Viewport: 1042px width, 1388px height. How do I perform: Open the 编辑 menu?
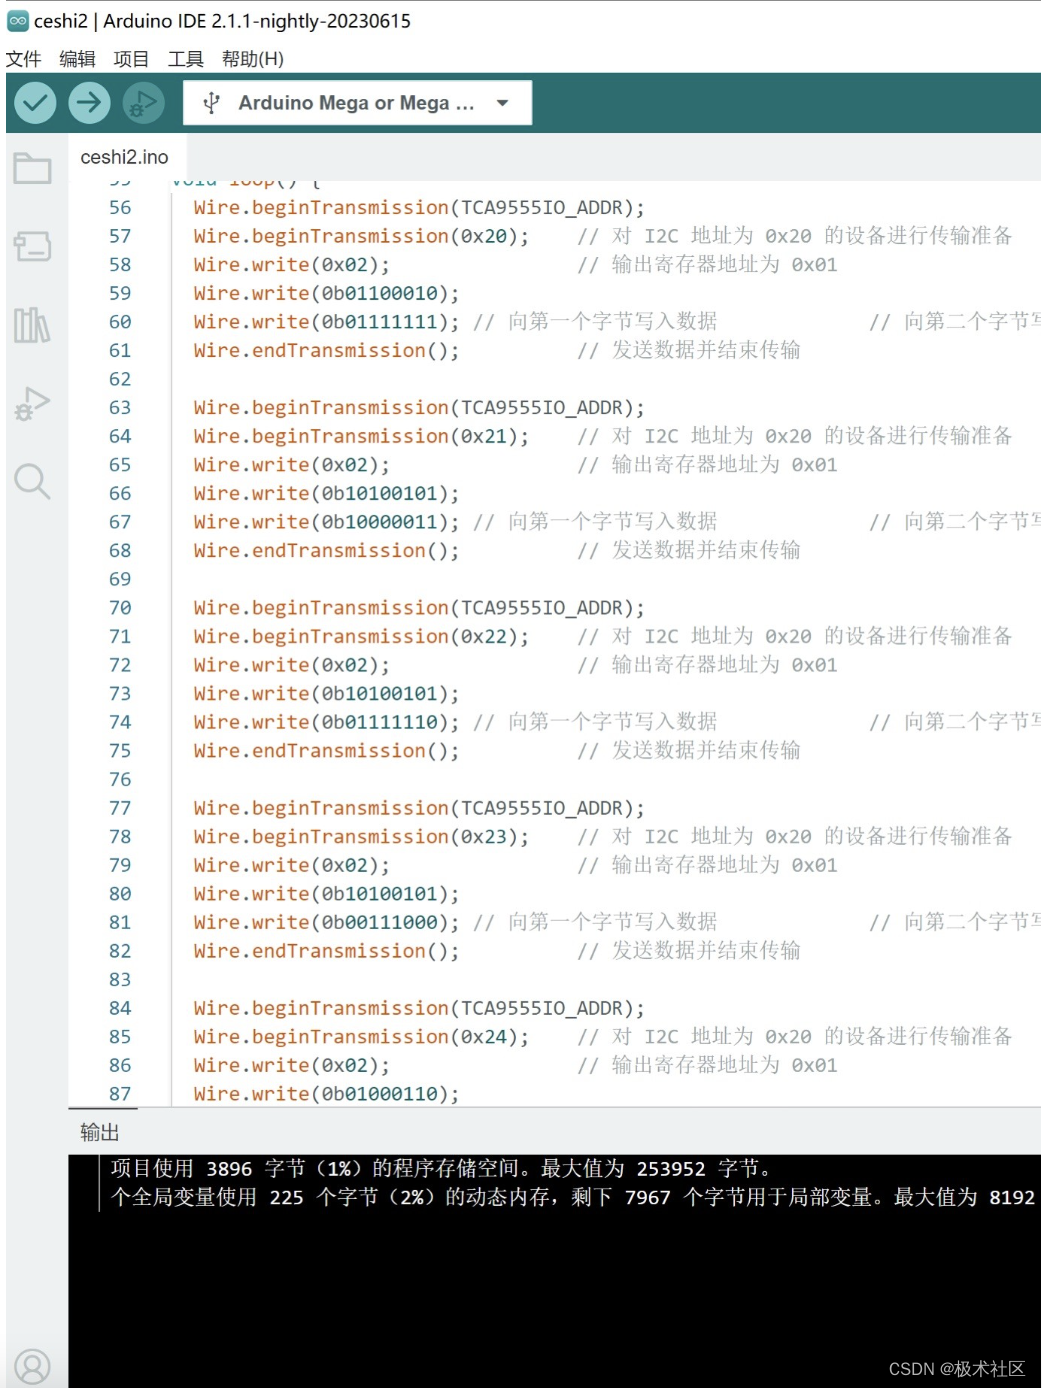(x=79, y=58)
